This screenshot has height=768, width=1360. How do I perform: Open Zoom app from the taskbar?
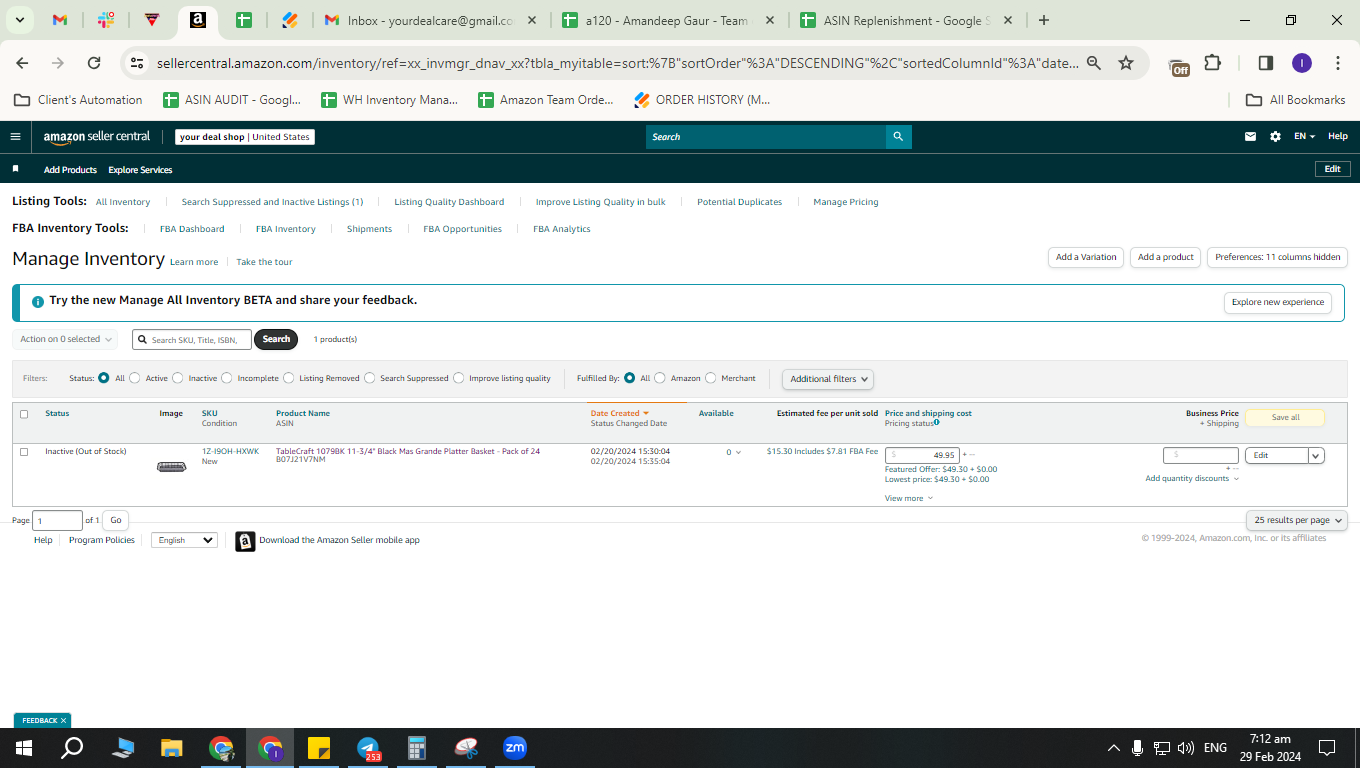pyautogui.click(x=515, y=748)
